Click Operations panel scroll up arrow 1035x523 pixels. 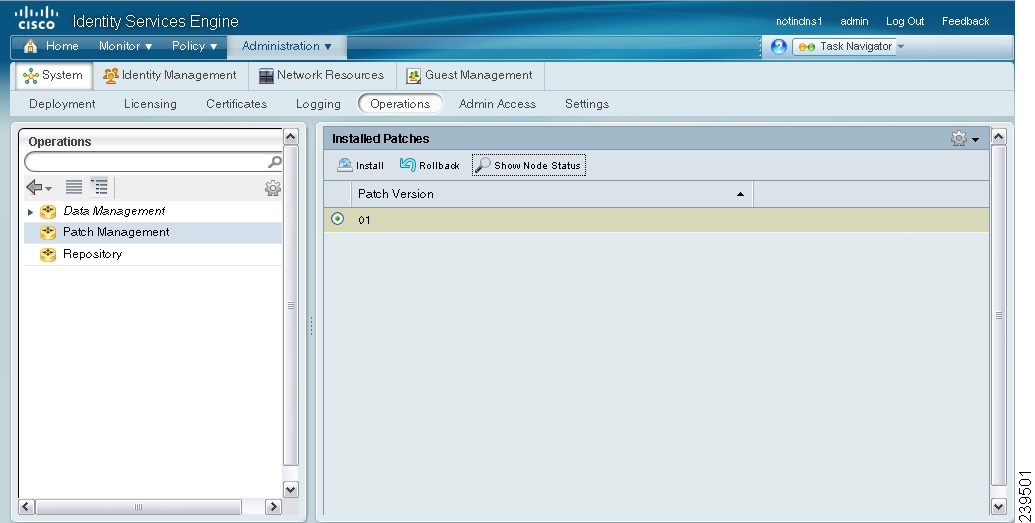[x=290, y=137]
